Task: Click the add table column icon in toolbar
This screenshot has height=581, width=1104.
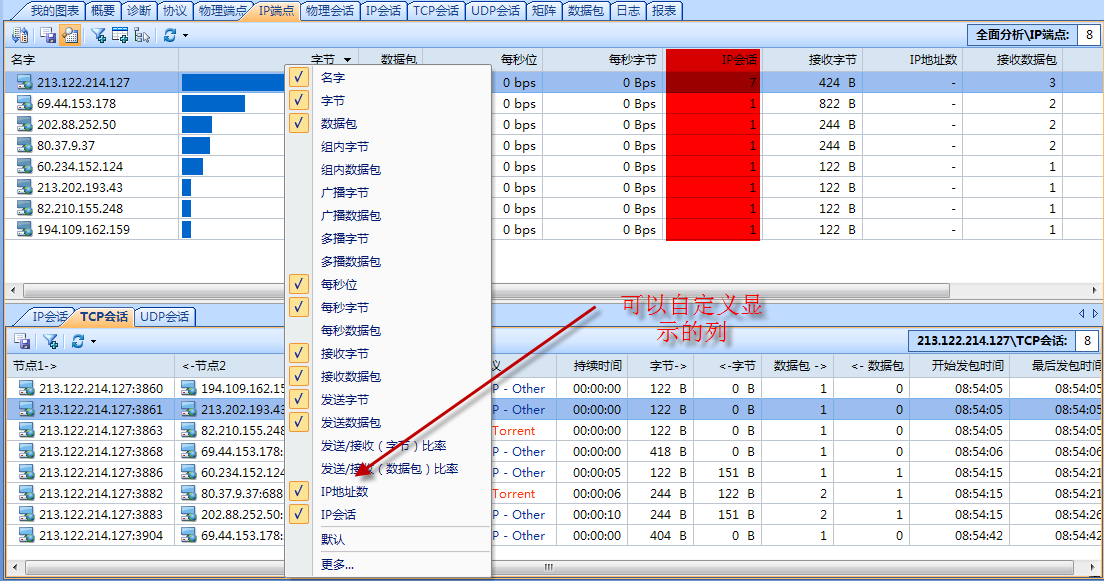Action: pos(119,35)
